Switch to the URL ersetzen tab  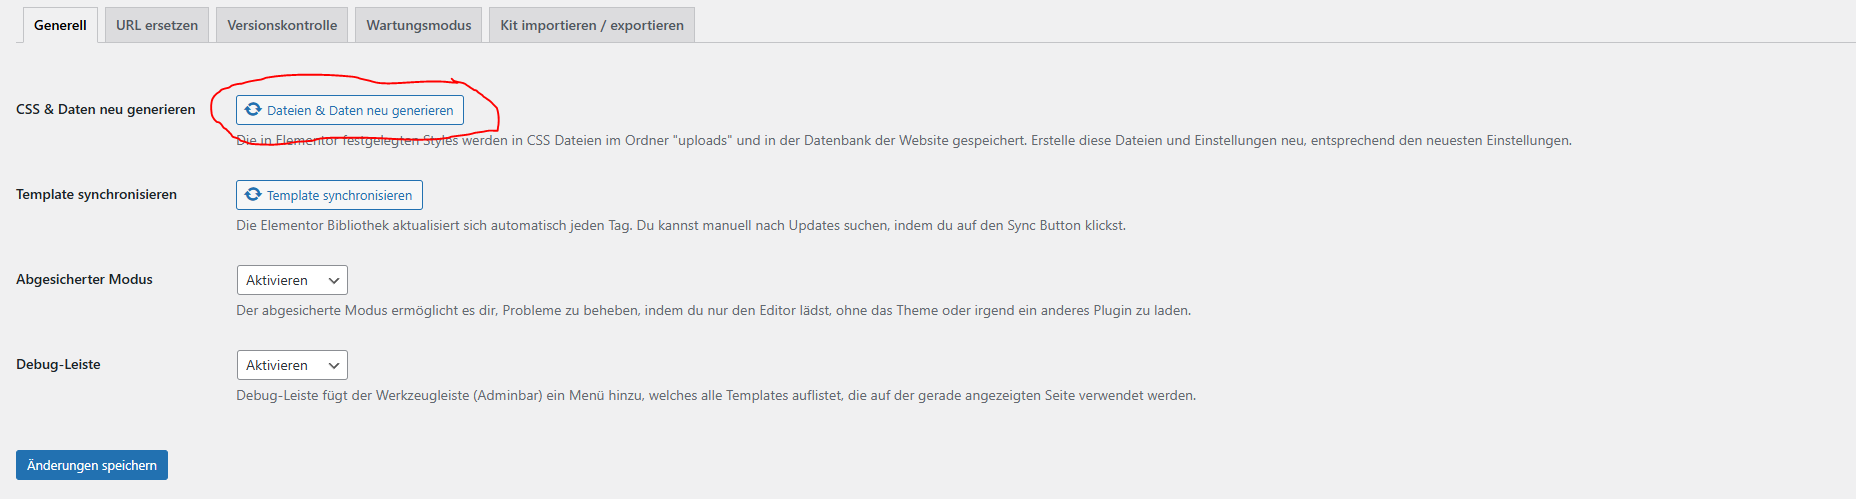coord(157,25)
